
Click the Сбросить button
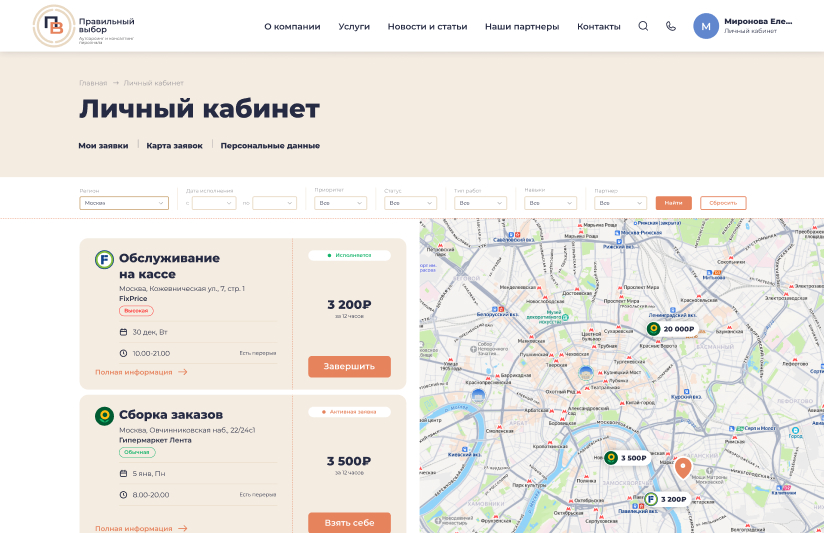click(723, 203)
